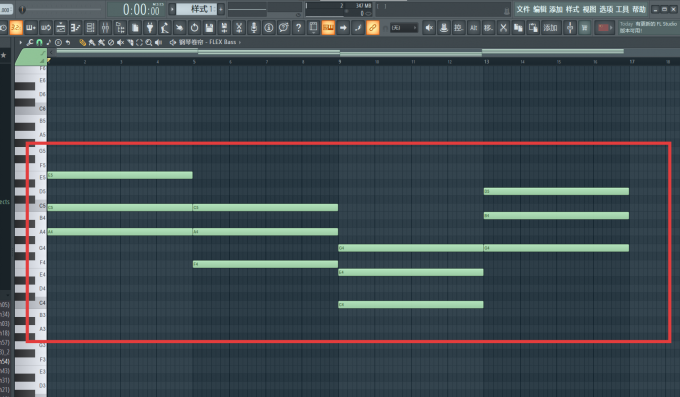
Task: Click the microphone one-click recording icon
Action: point(254,28)
